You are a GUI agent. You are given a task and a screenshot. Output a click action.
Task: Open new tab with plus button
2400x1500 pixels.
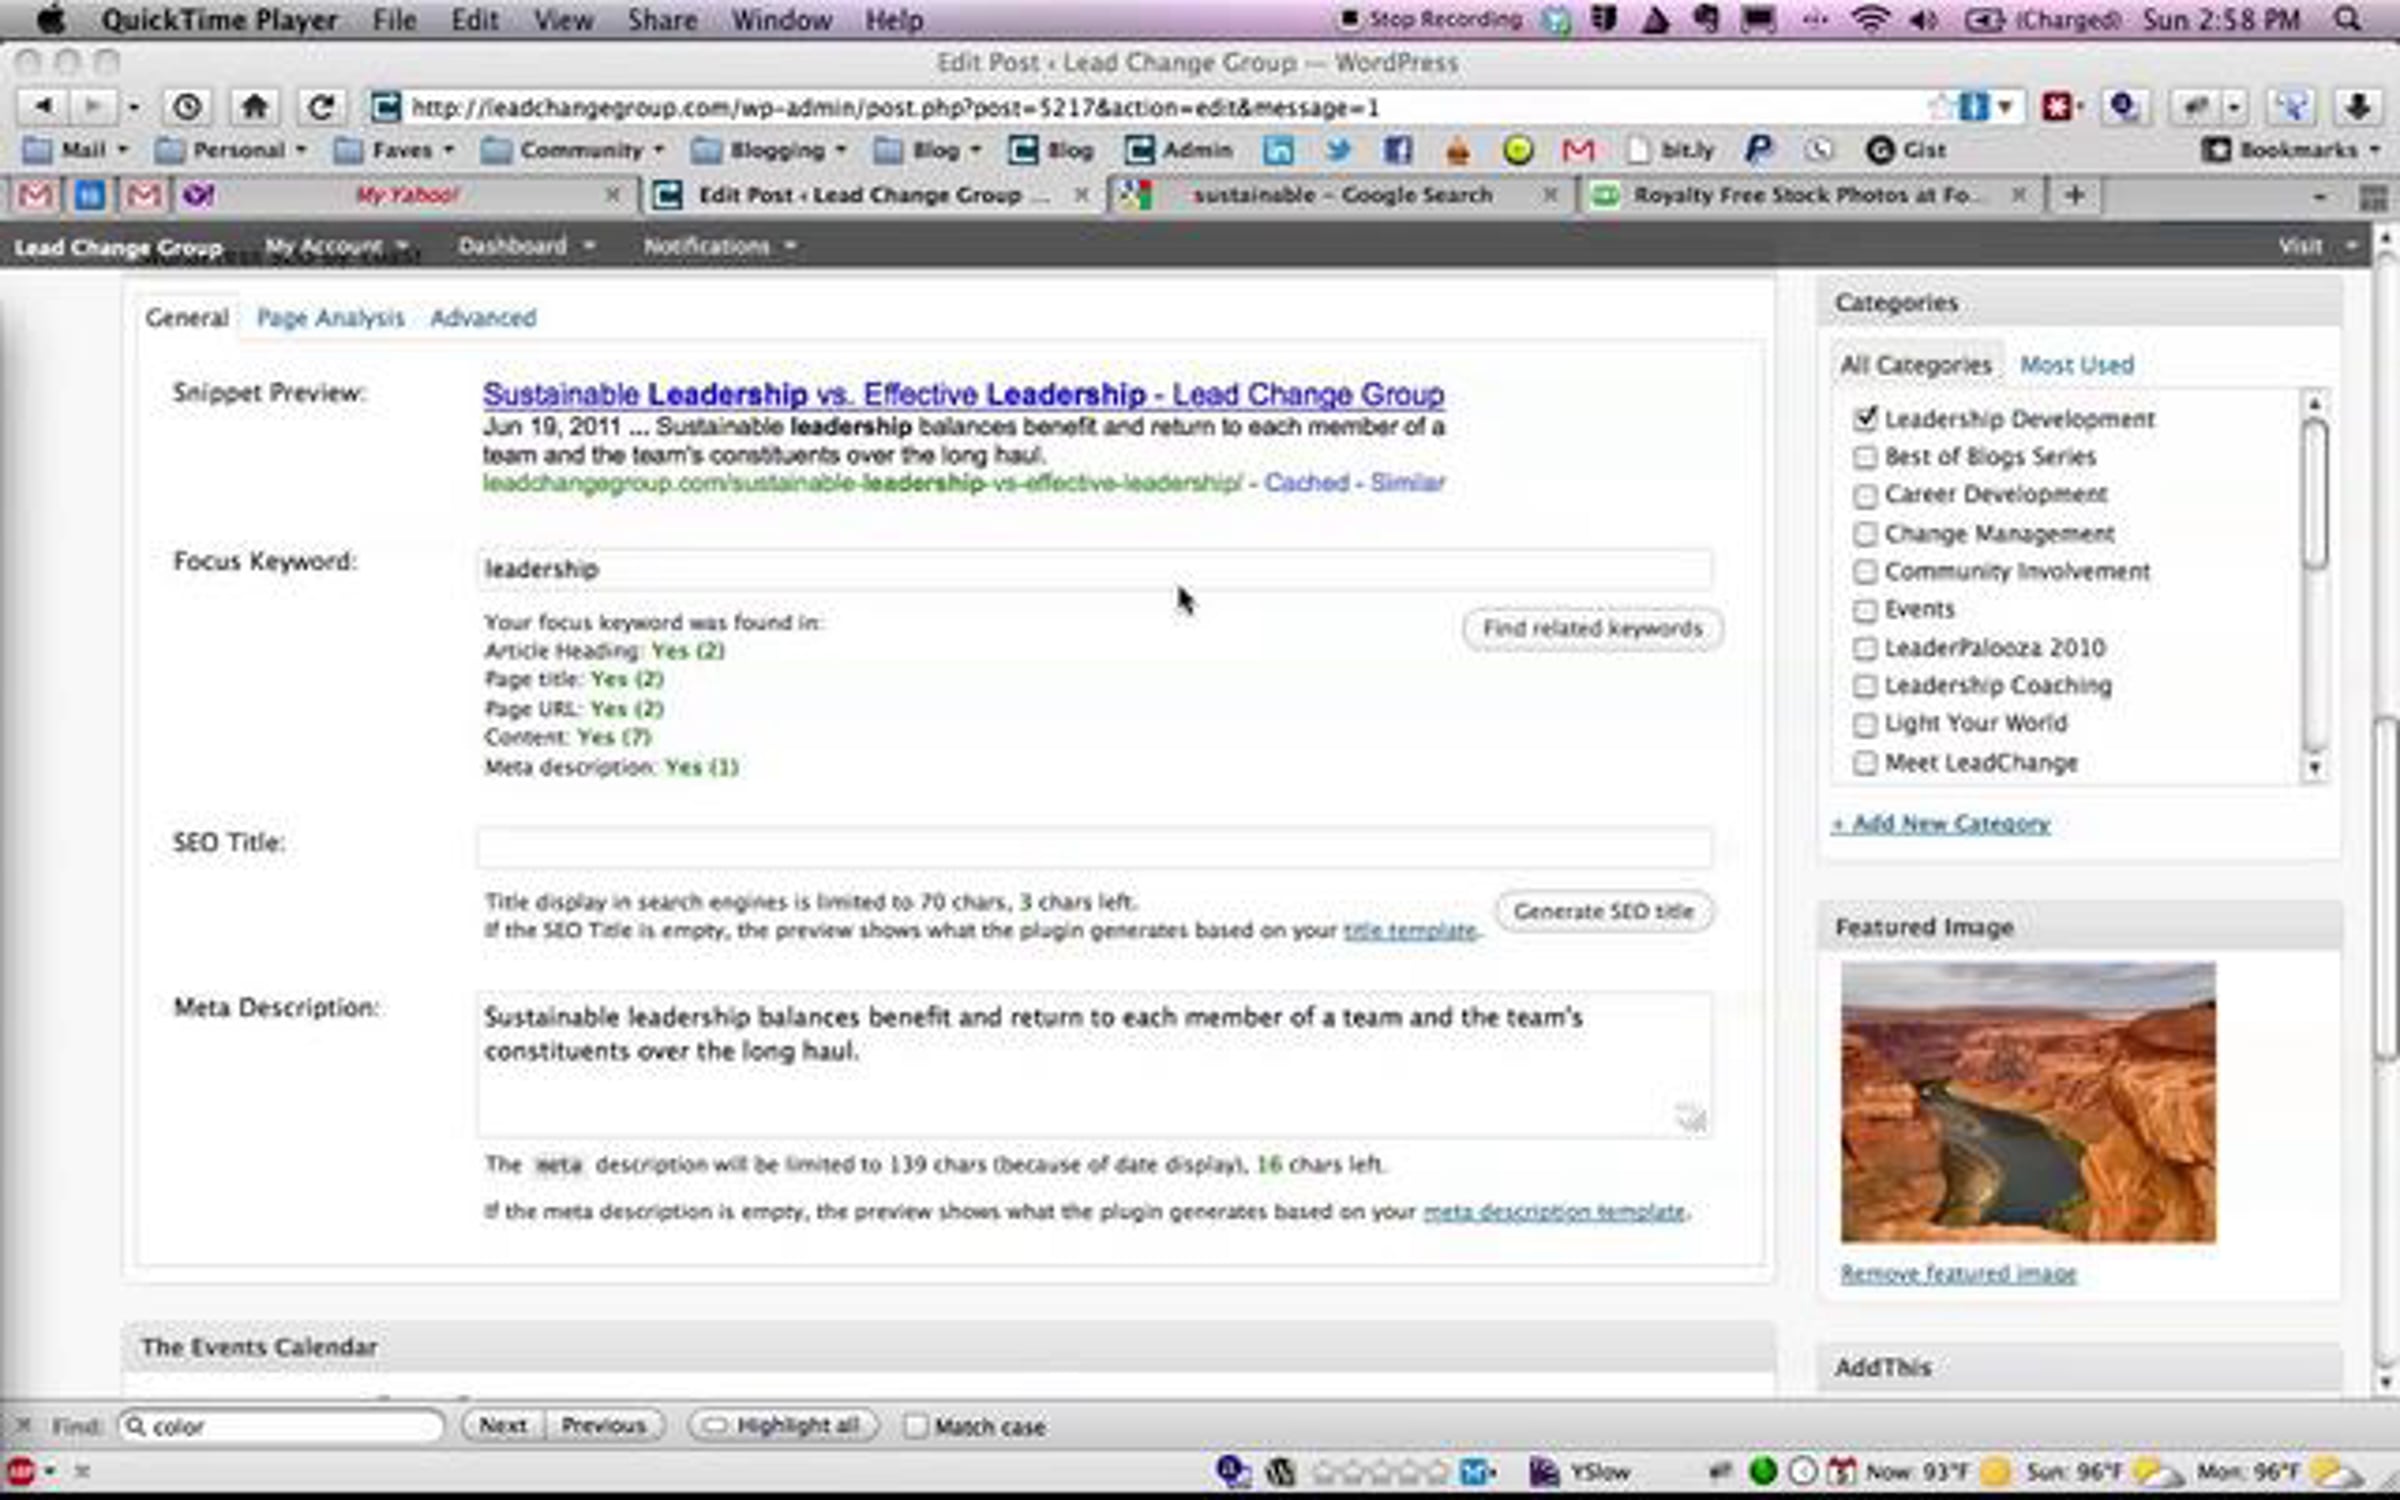click(2074, 195)
